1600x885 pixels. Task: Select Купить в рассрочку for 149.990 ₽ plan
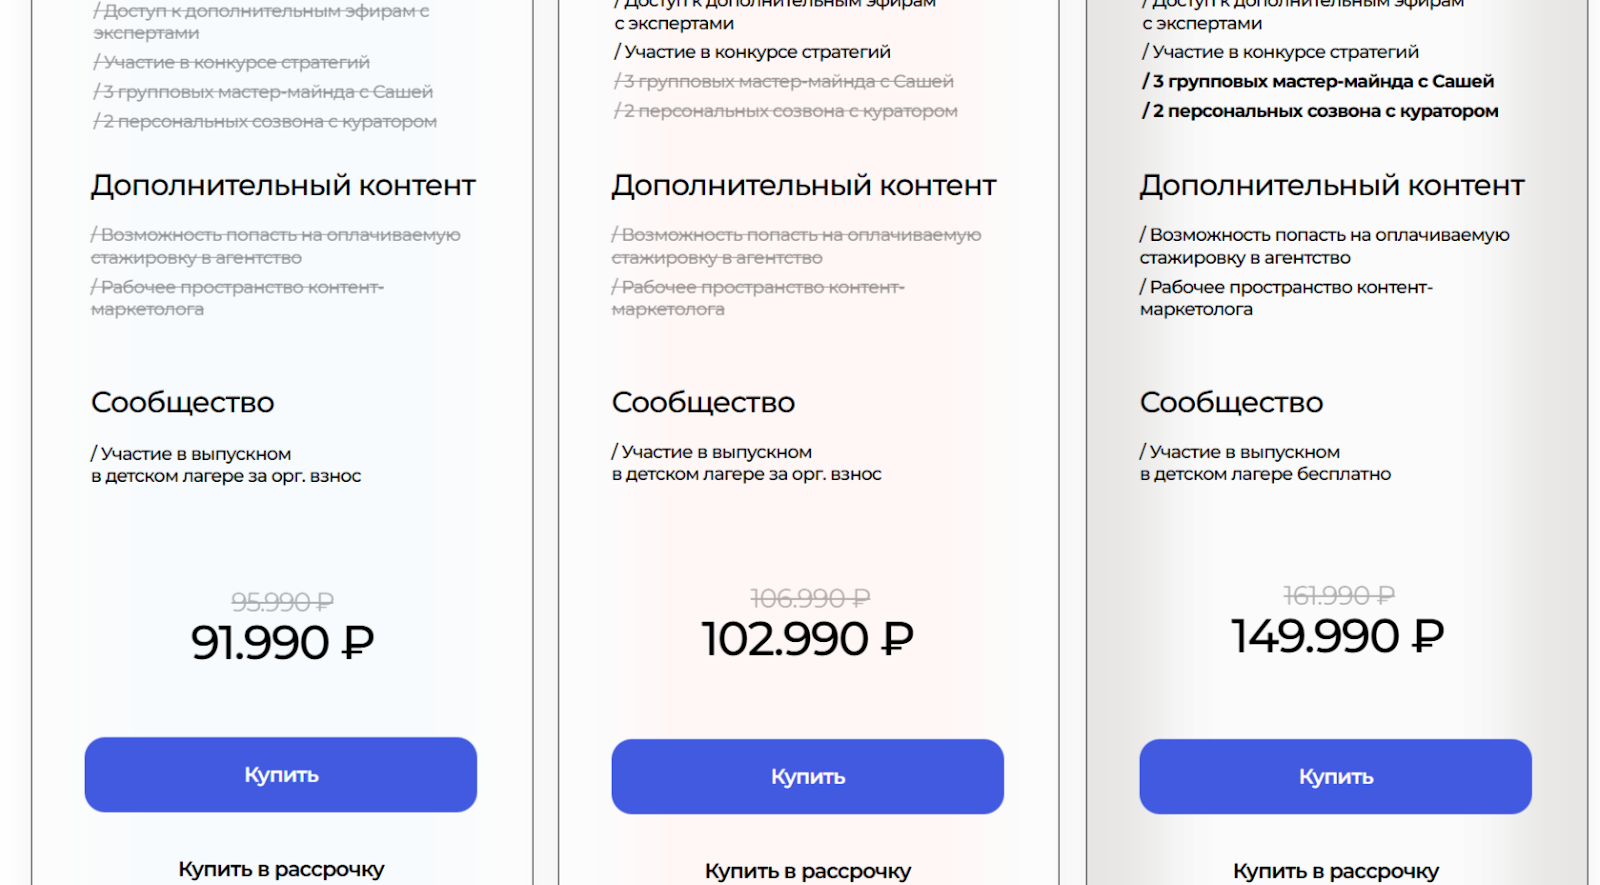pyautogui.click(x=1336, y=871)
